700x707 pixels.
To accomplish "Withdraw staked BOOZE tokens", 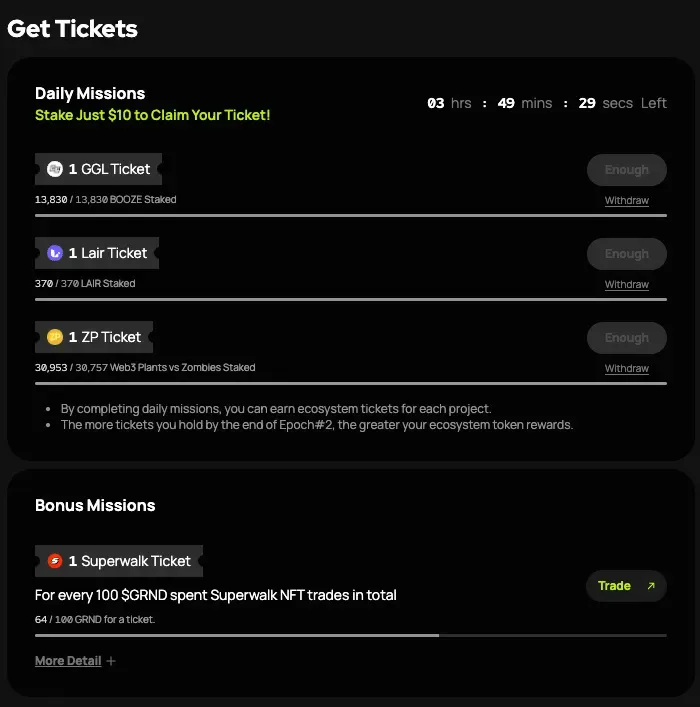I will point(626,201).
